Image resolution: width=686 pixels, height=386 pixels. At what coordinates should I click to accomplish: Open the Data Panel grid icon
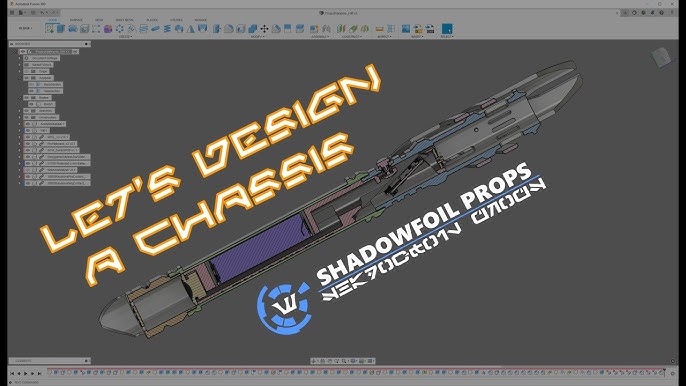point(12,13)
